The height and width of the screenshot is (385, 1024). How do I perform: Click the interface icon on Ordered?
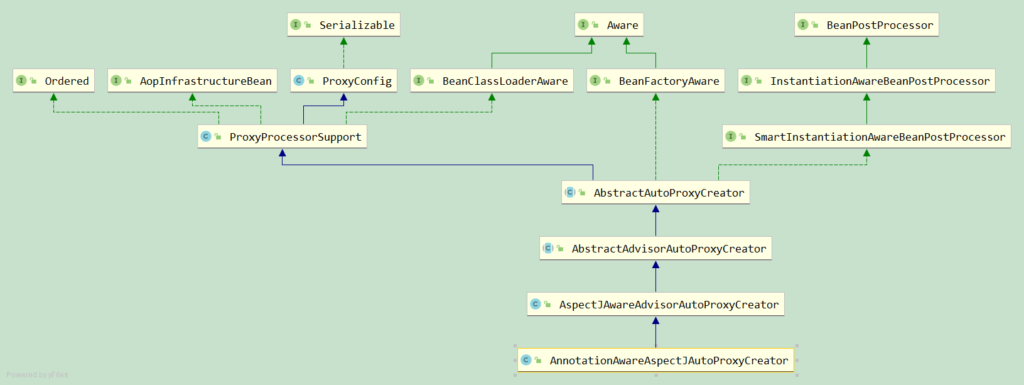click(x=21, y=82)
